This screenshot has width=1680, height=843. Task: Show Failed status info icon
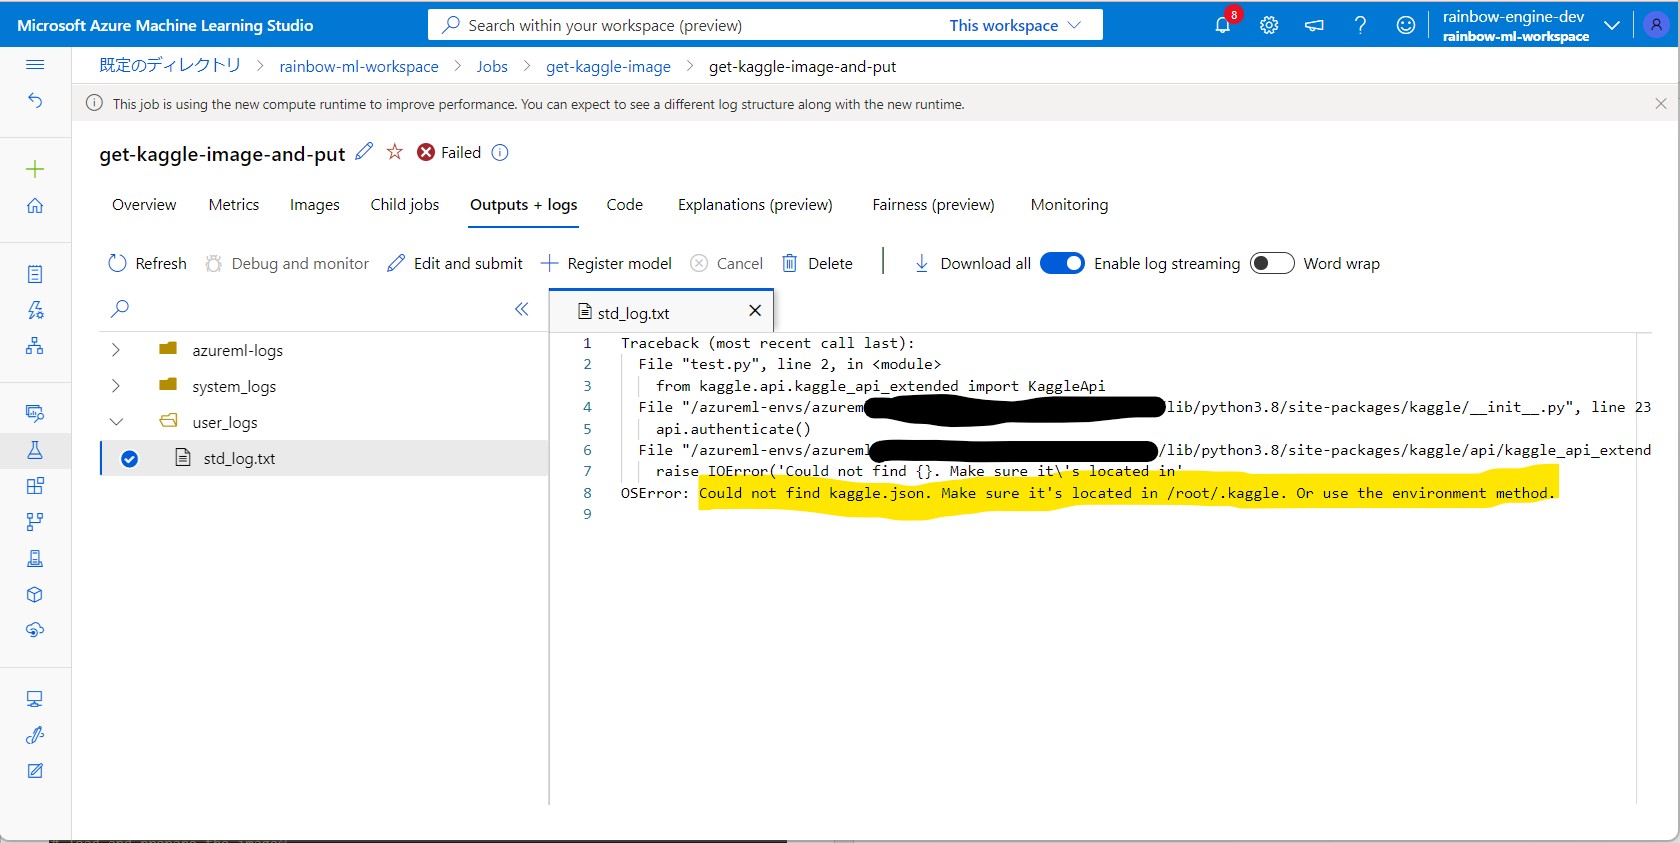coord(500,152)
